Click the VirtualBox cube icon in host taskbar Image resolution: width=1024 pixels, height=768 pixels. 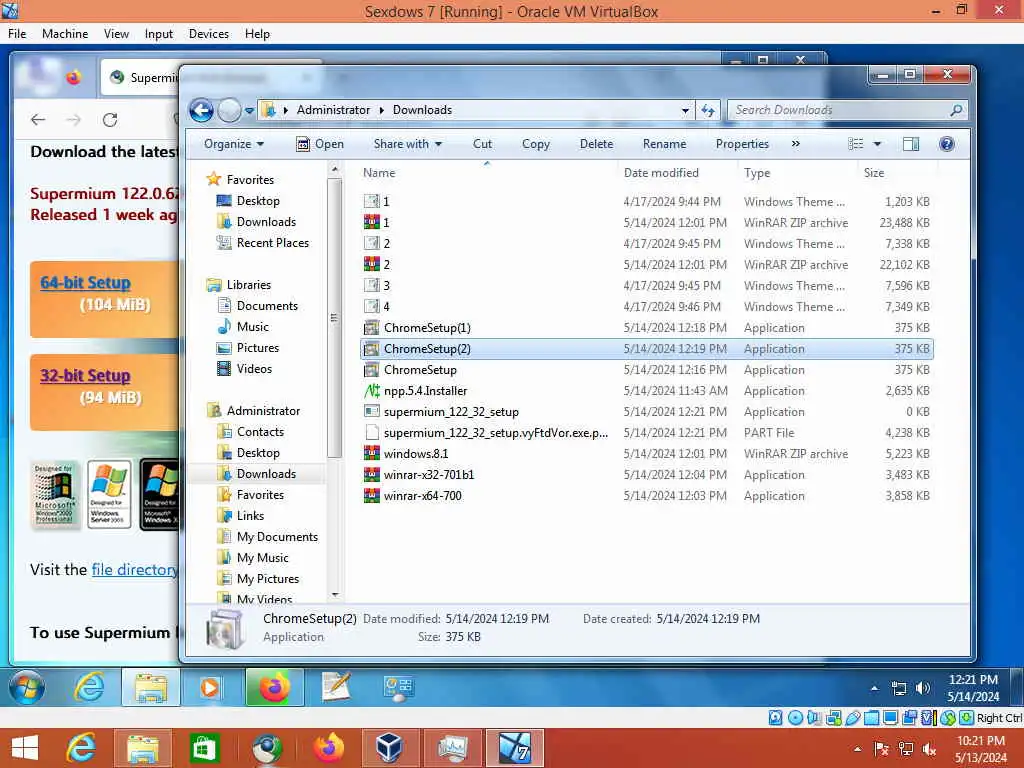[x=389, y=748]
